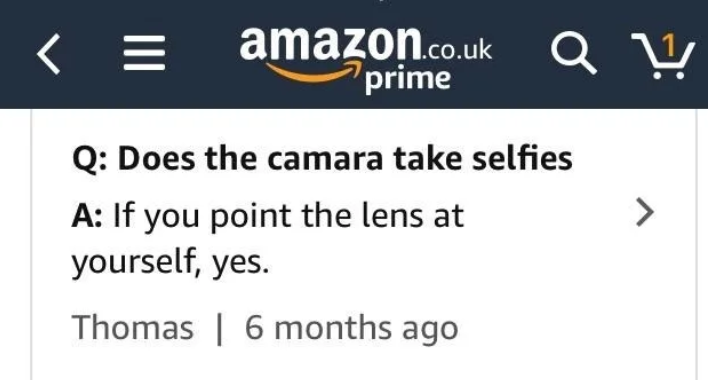Viewport: 708px width, 380px height.
Task: Tap the prime label under logo
Action: coord(408,80)
